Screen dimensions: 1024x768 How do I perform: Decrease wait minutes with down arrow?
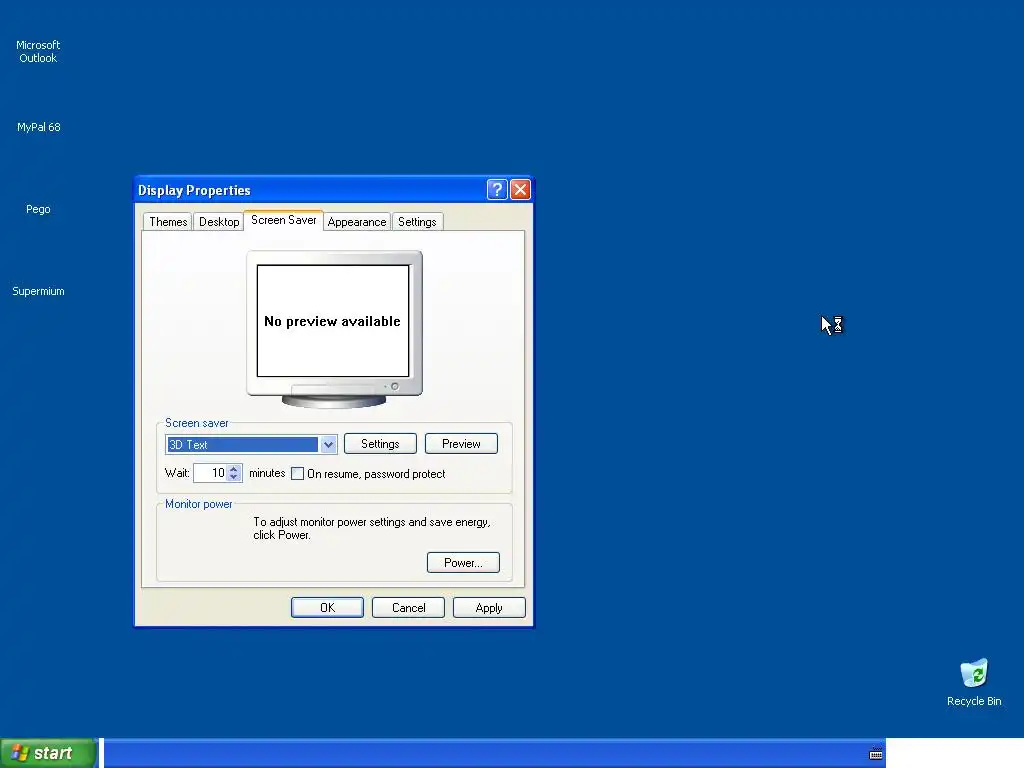[234, 477]
